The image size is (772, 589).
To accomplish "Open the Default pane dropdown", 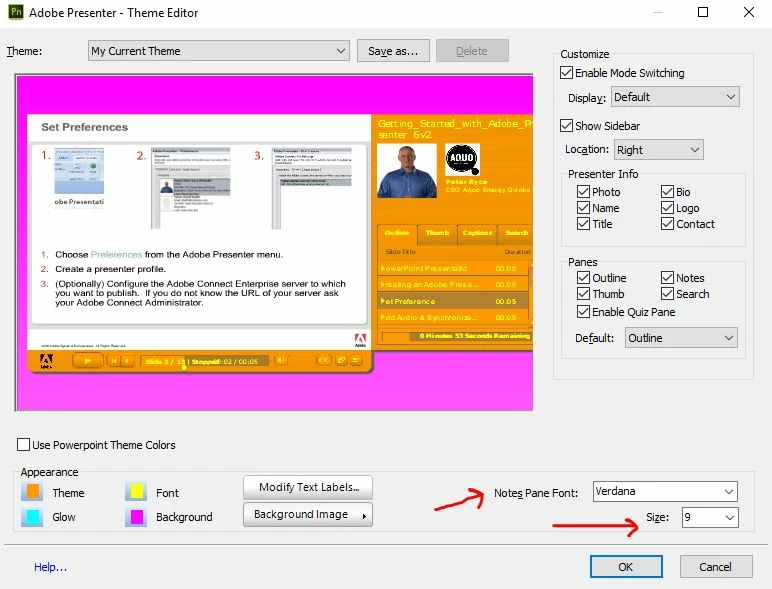I will tap(681, 338).
